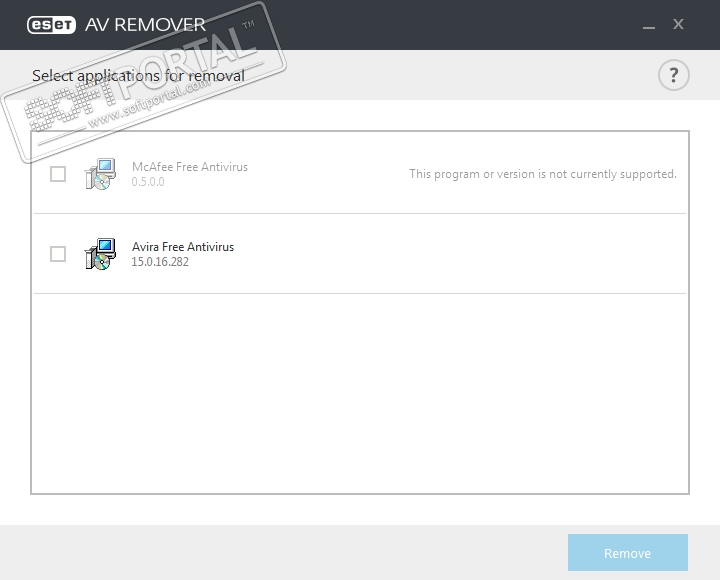Close the AV Remover window
The image size is (720, 580).
(x=678, y=24)
